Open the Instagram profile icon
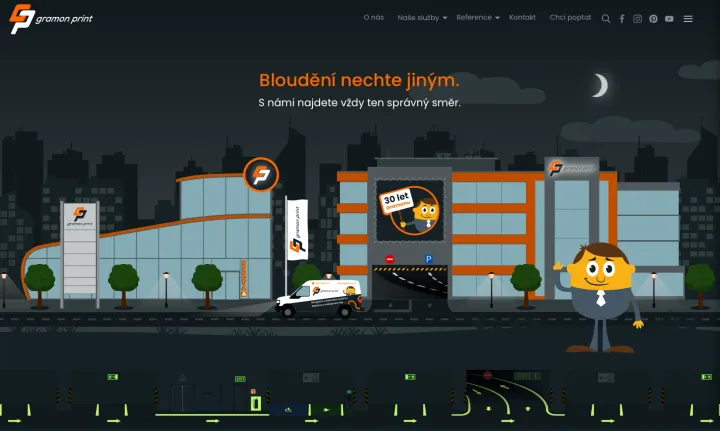 [637, 19]
